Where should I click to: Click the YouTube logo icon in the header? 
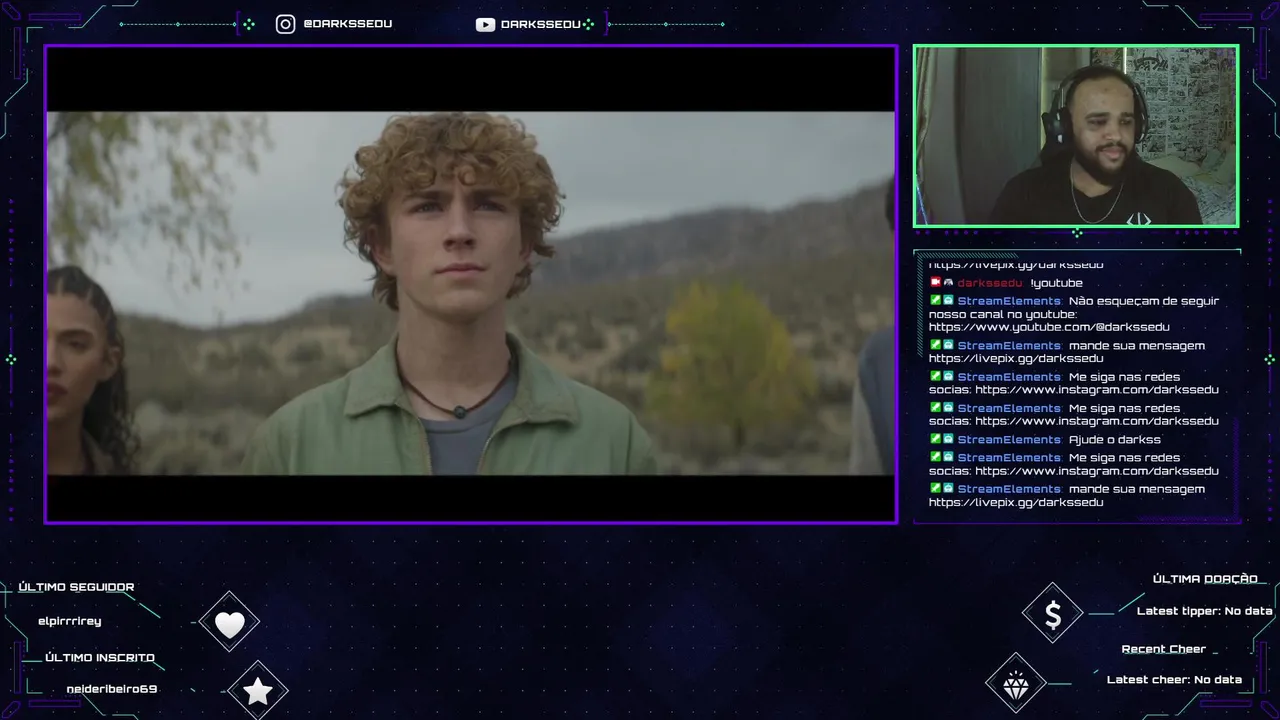coord(485,25)
